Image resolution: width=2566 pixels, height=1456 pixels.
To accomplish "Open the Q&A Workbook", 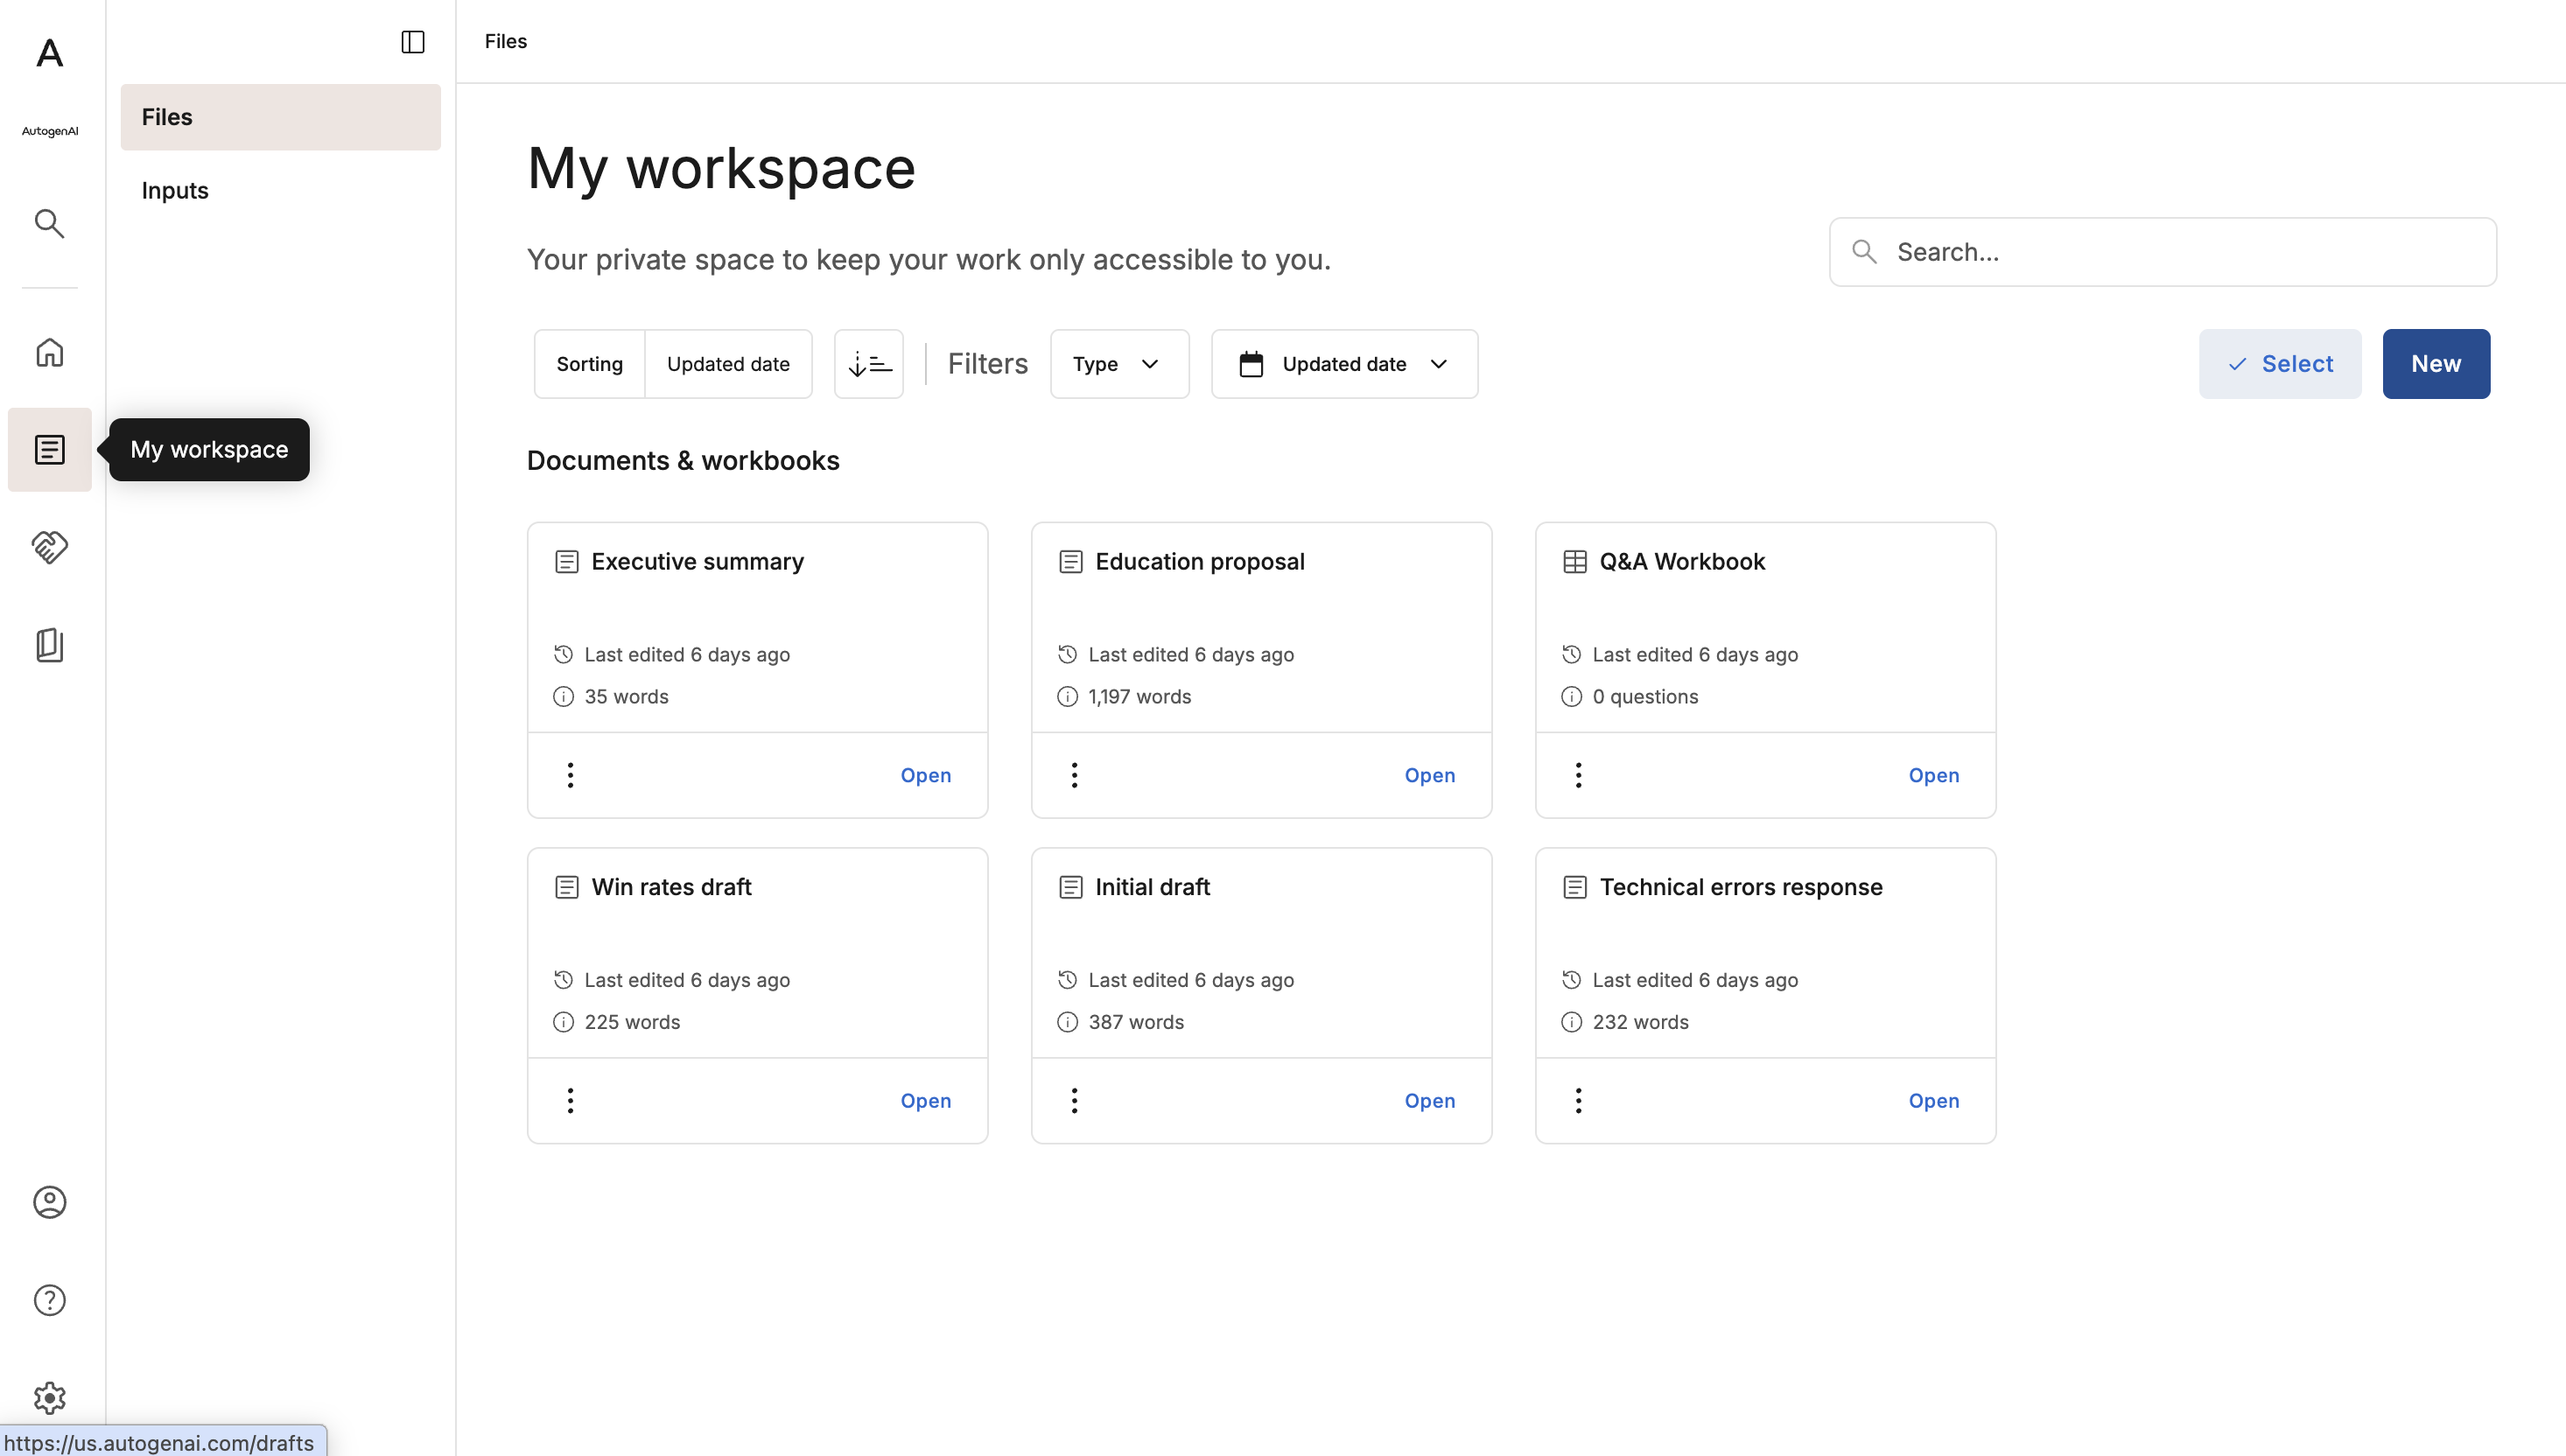I will 1933,775.
